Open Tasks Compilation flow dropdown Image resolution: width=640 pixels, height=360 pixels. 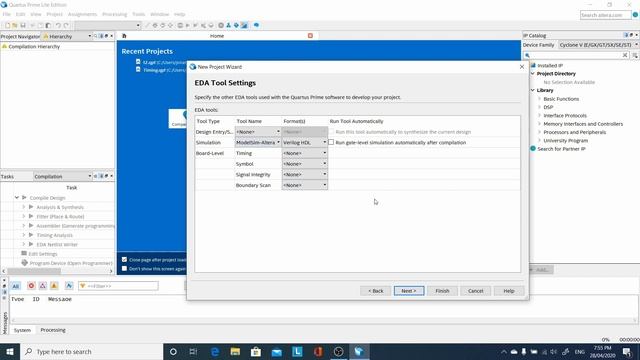tap(63, 176)
